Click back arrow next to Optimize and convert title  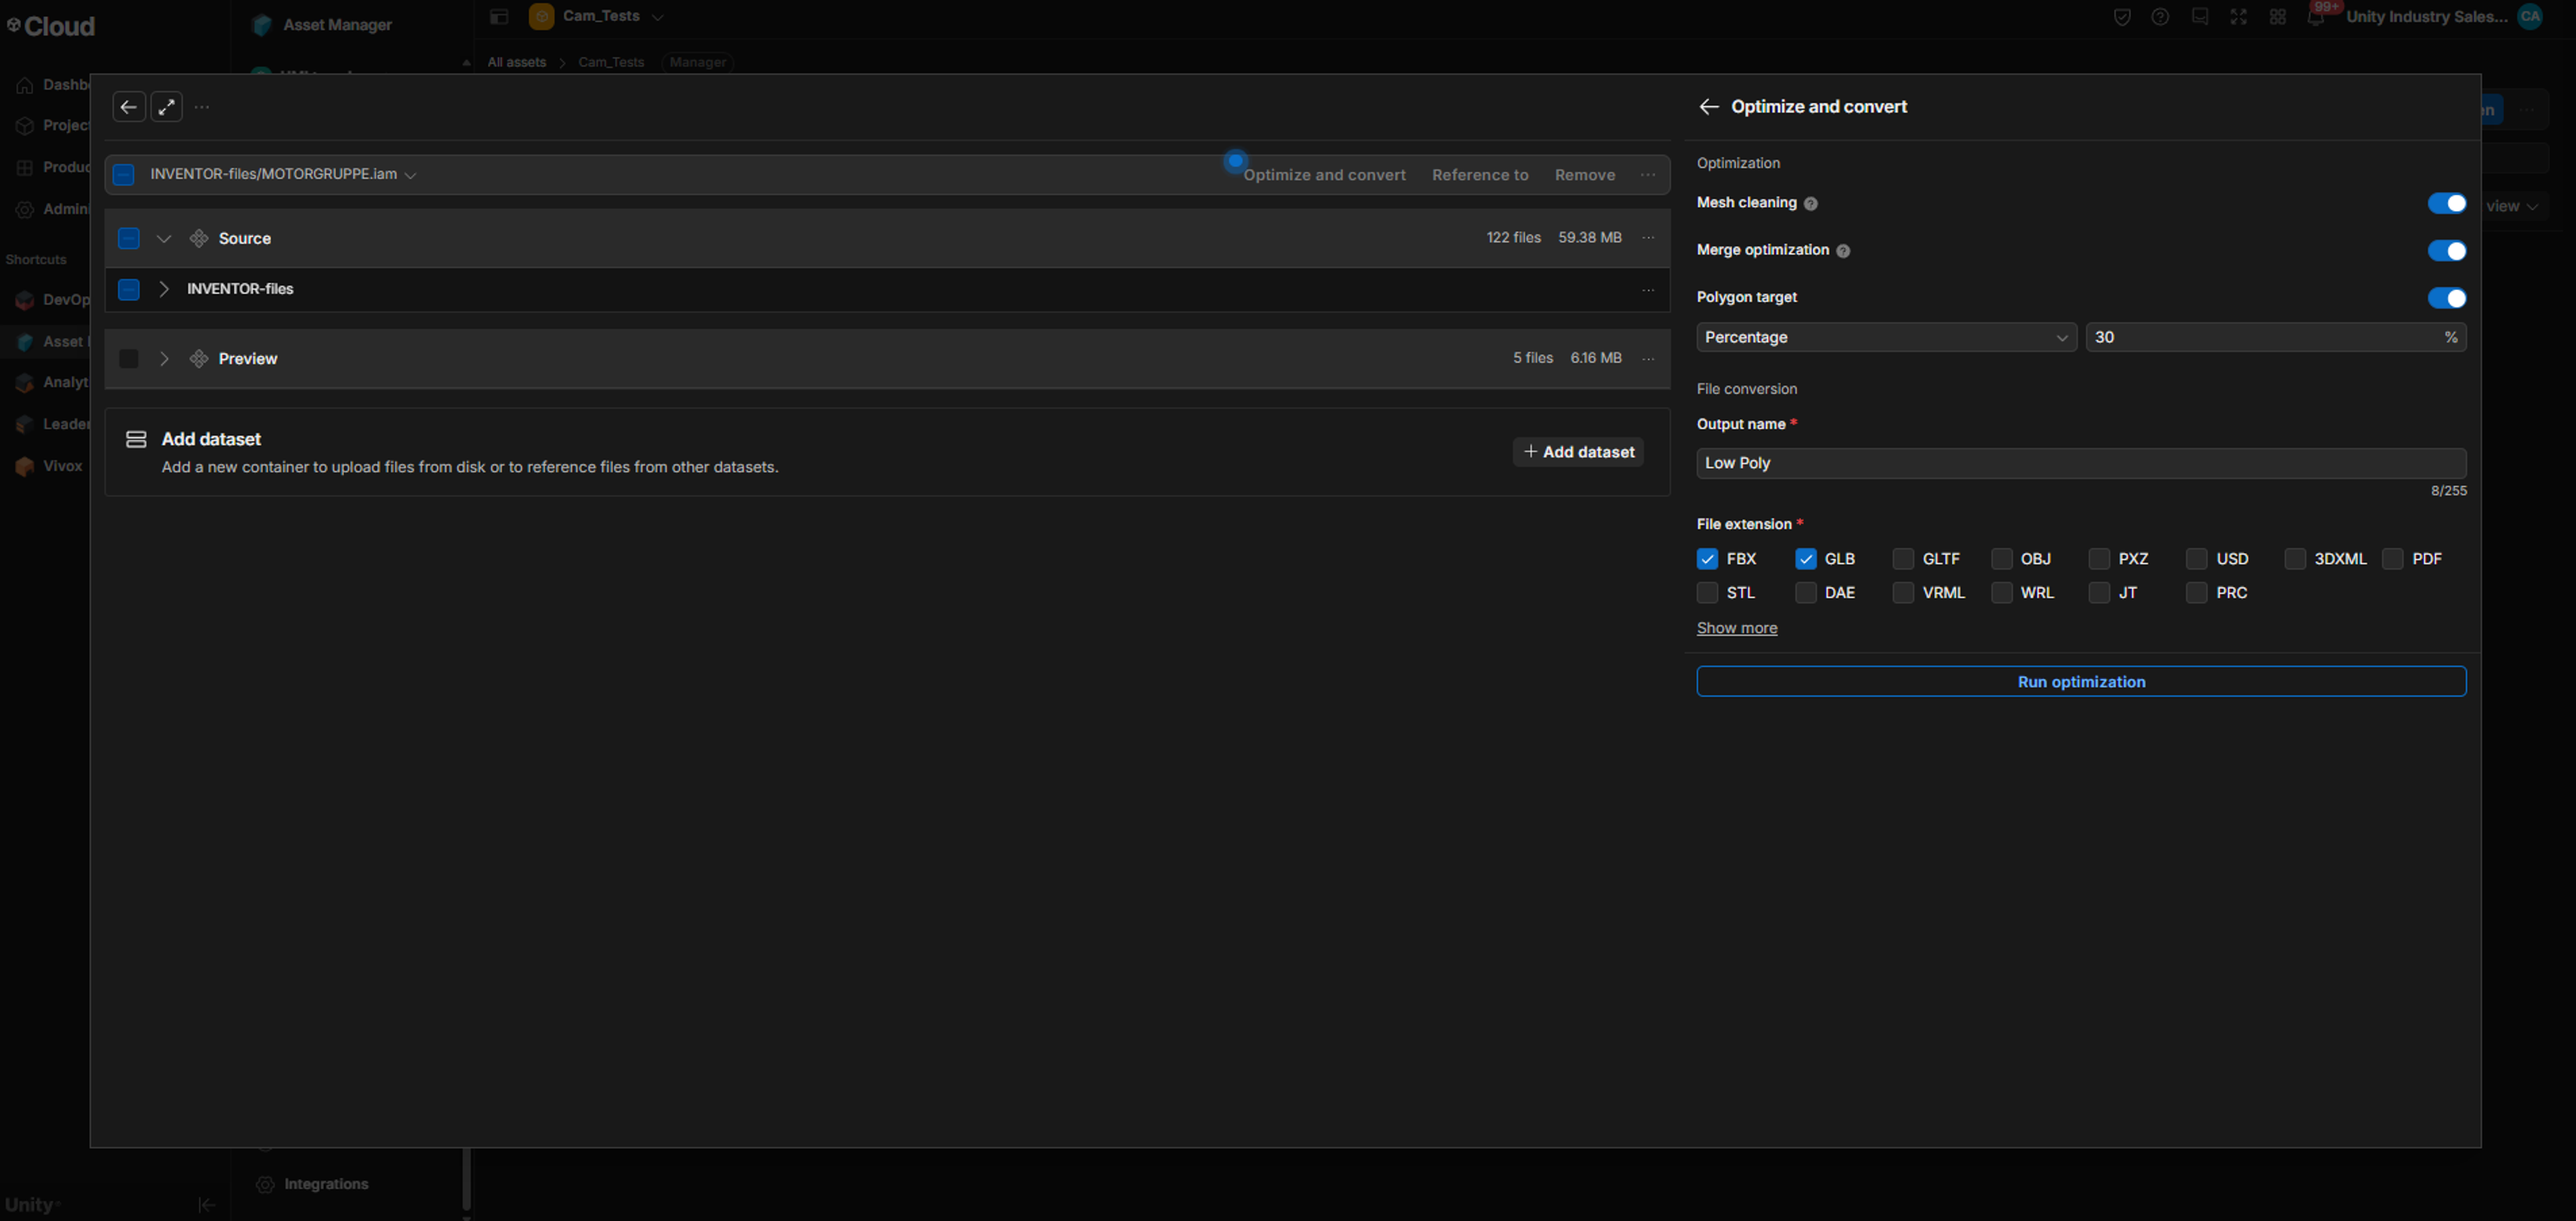coord(1708,107)
